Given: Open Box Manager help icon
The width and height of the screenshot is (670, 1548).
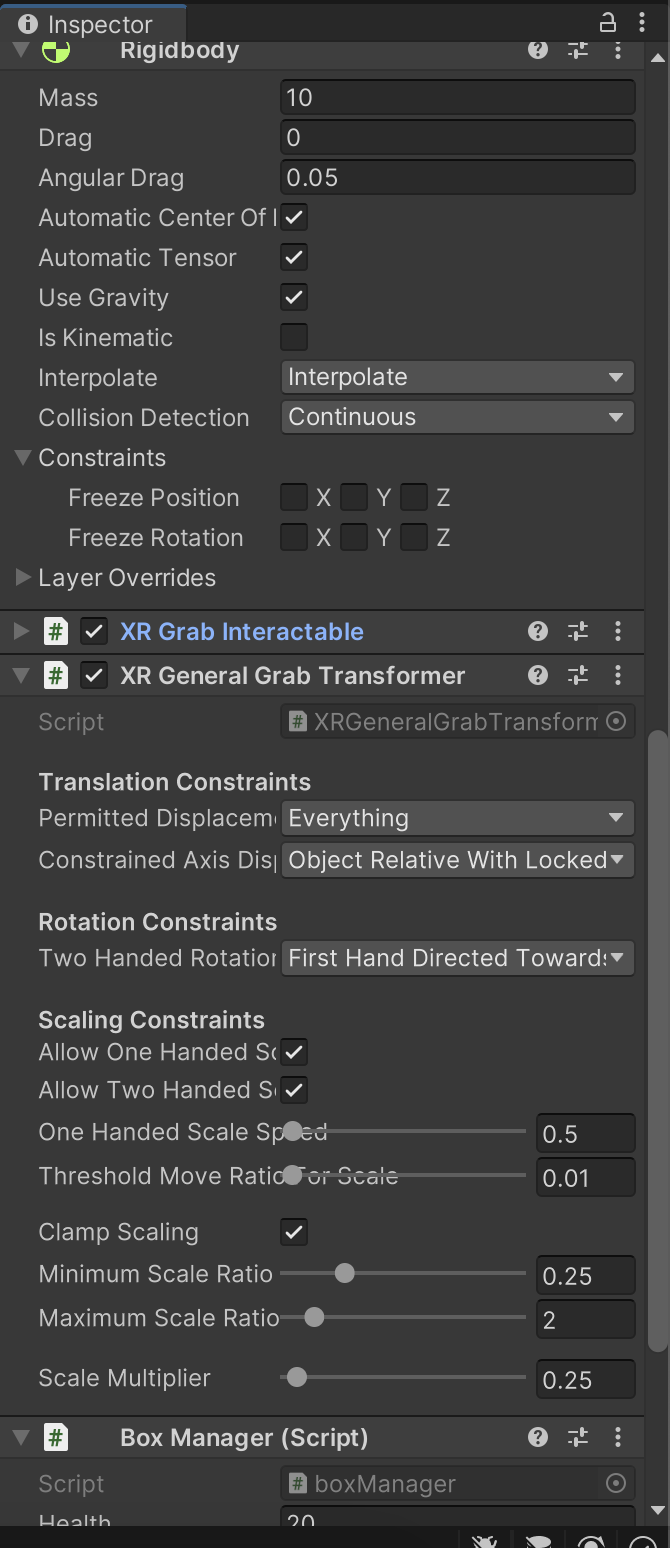Looking at the screenshot, I should tap(538, 1437).
